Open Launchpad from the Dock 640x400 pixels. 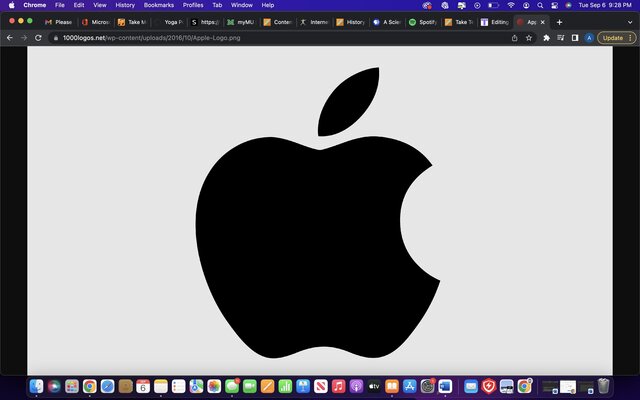tap(72, 386)
